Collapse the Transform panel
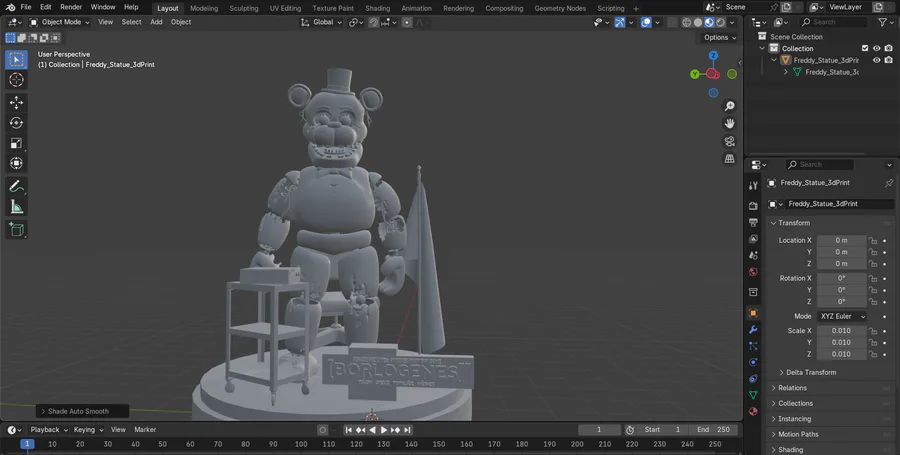This screenshot has height=455, width=900. pyautogui.click(x=794, y=223)
